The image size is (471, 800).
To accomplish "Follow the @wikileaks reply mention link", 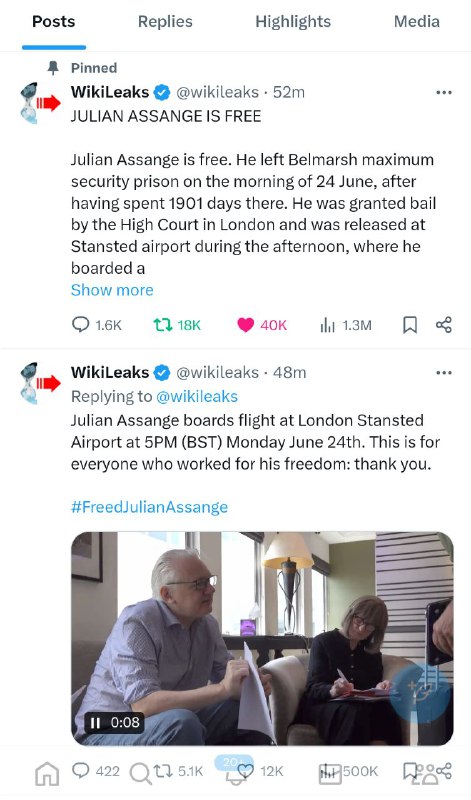I will [196, 396].
